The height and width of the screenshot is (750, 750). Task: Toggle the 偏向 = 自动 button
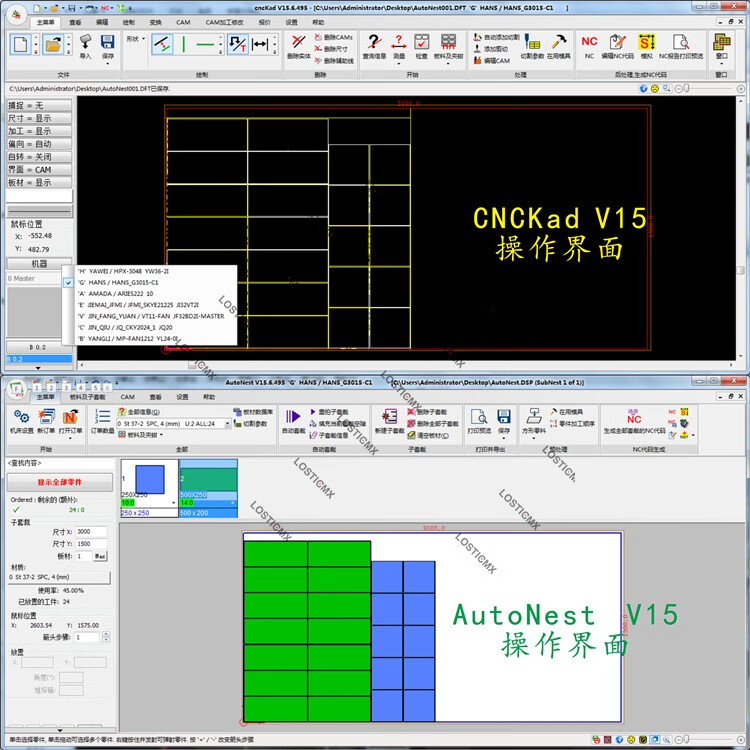(x=39, y=144)
